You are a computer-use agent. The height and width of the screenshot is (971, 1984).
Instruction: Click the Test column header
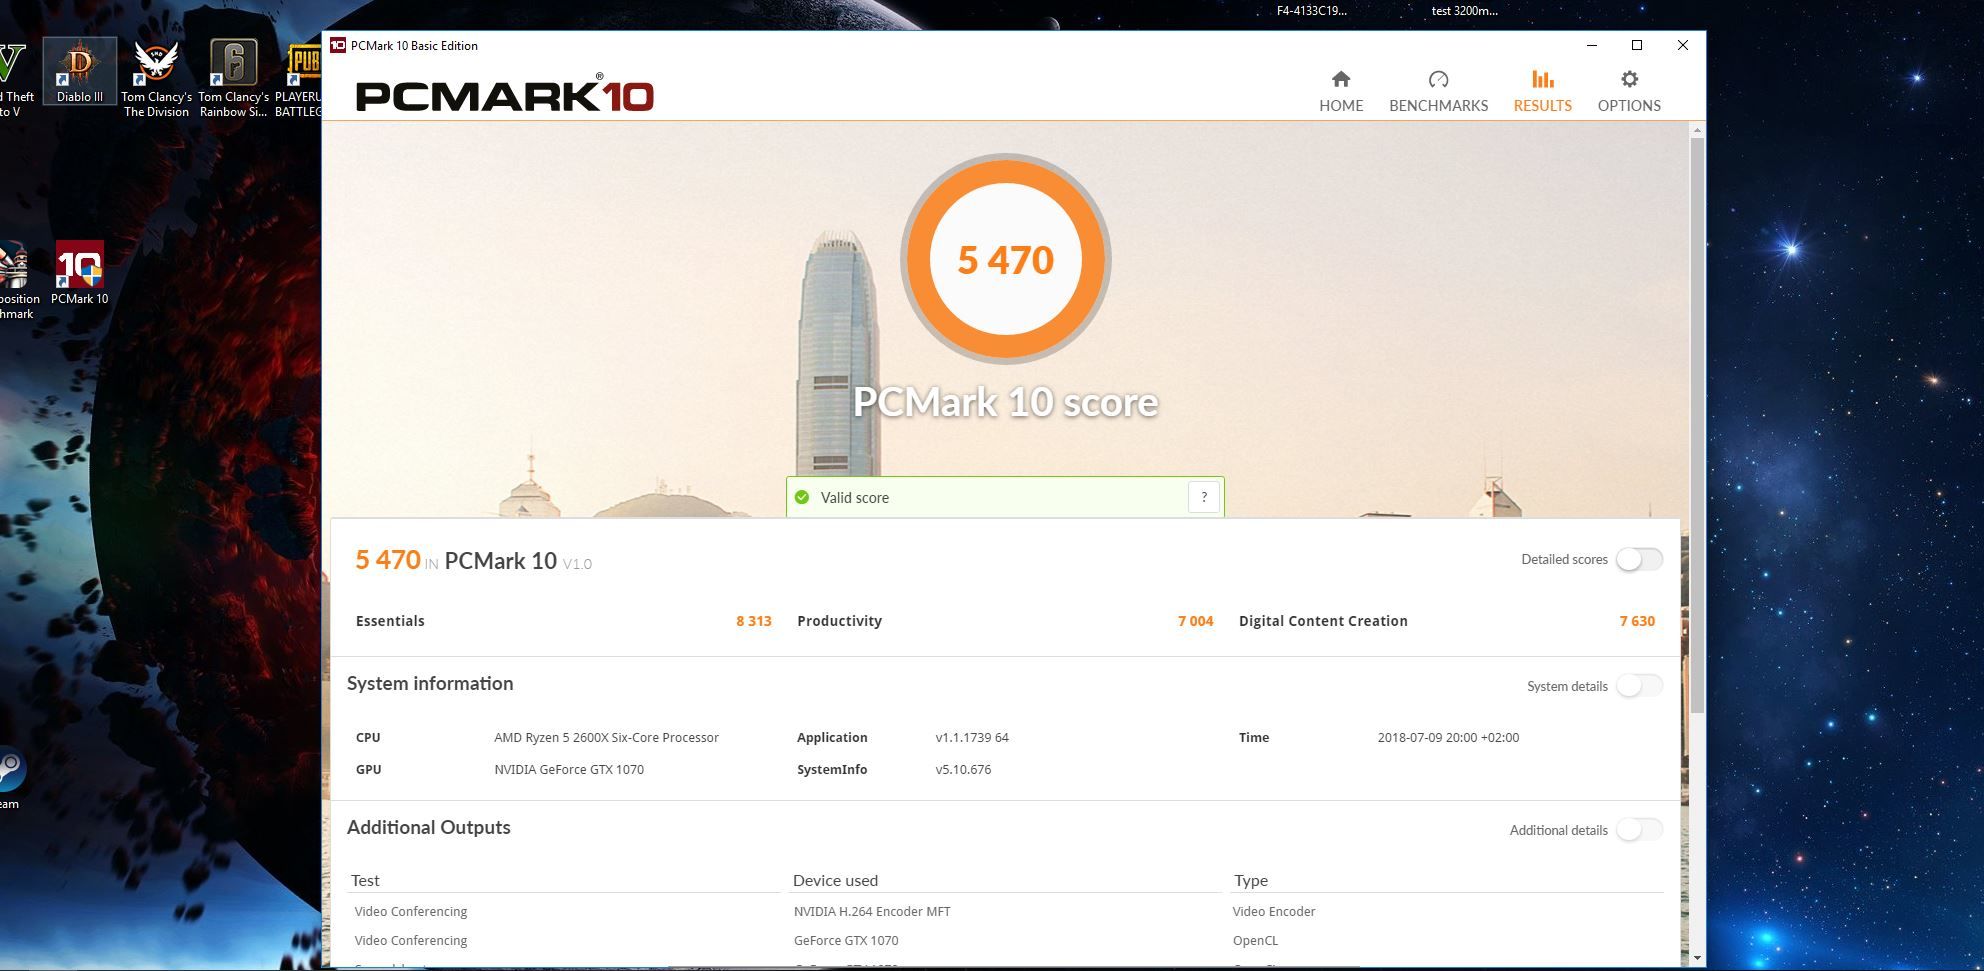click(x=365, y=881)
